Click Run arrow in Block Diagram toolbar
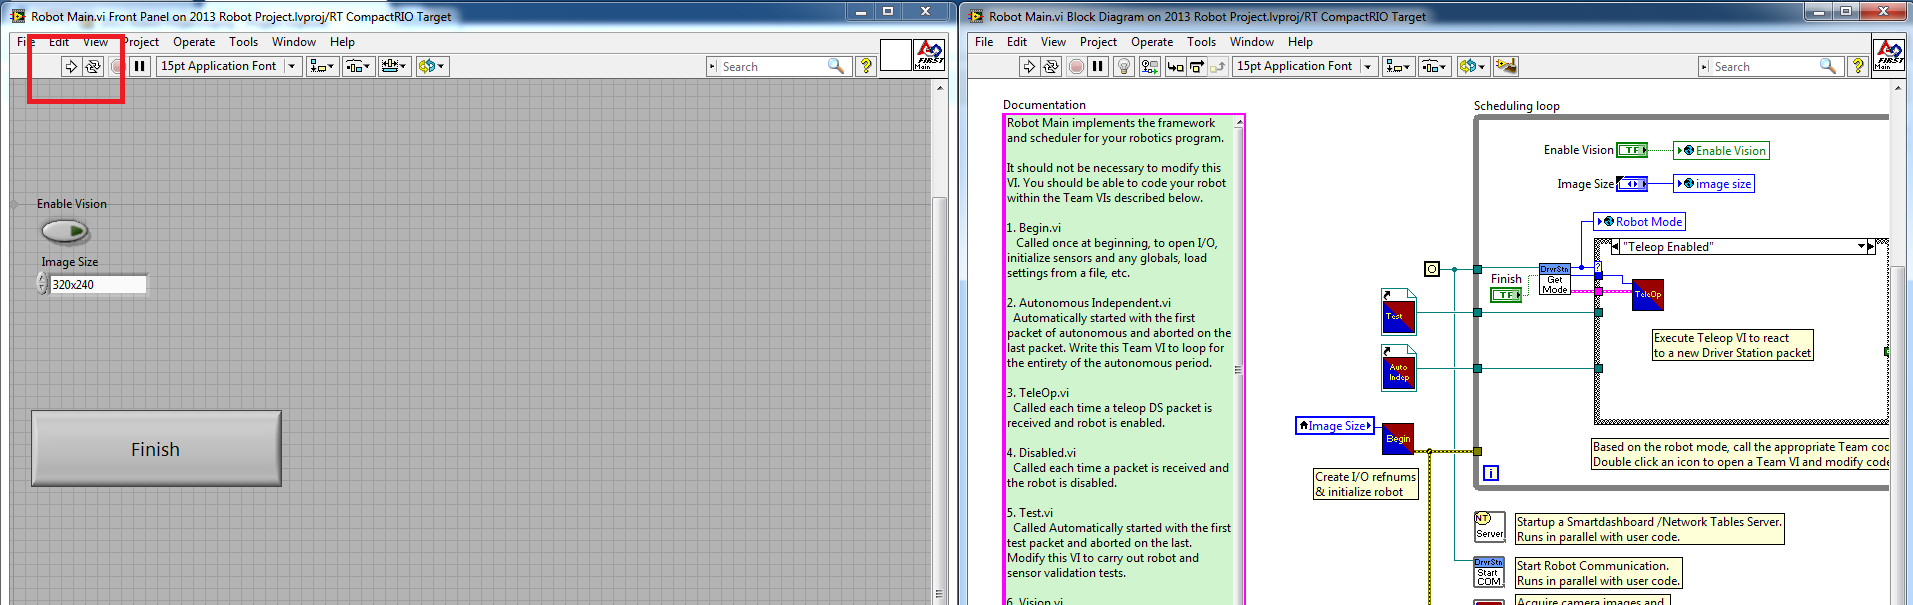Viewport: 1913px width, 605px height. click(x=1029, y=66)
